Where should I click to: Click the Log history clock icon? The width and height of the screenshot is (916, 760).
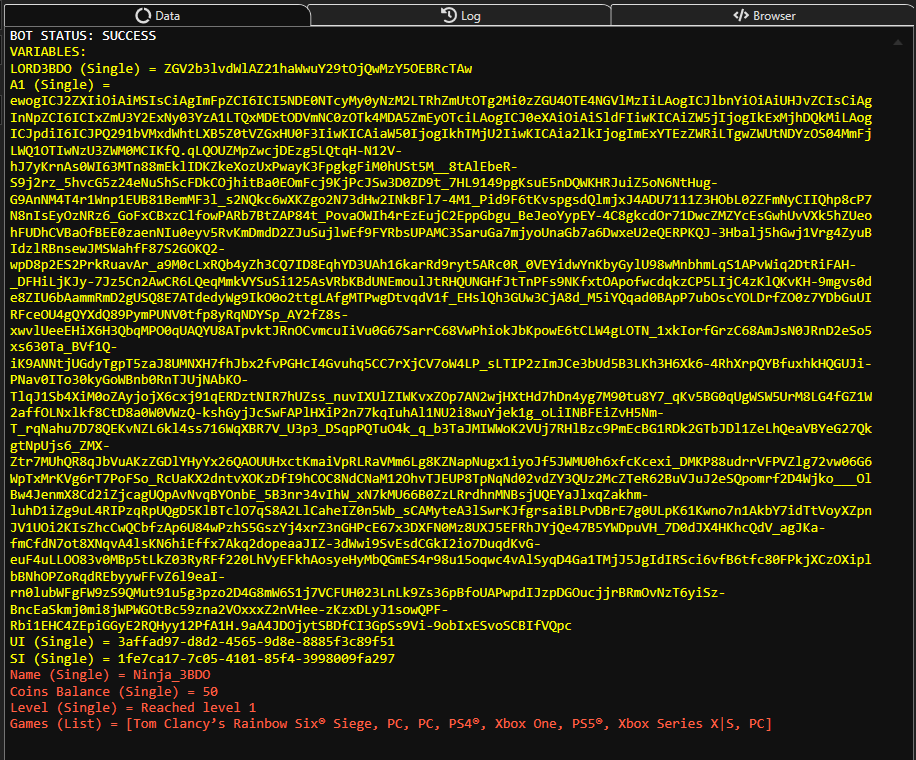449,15
